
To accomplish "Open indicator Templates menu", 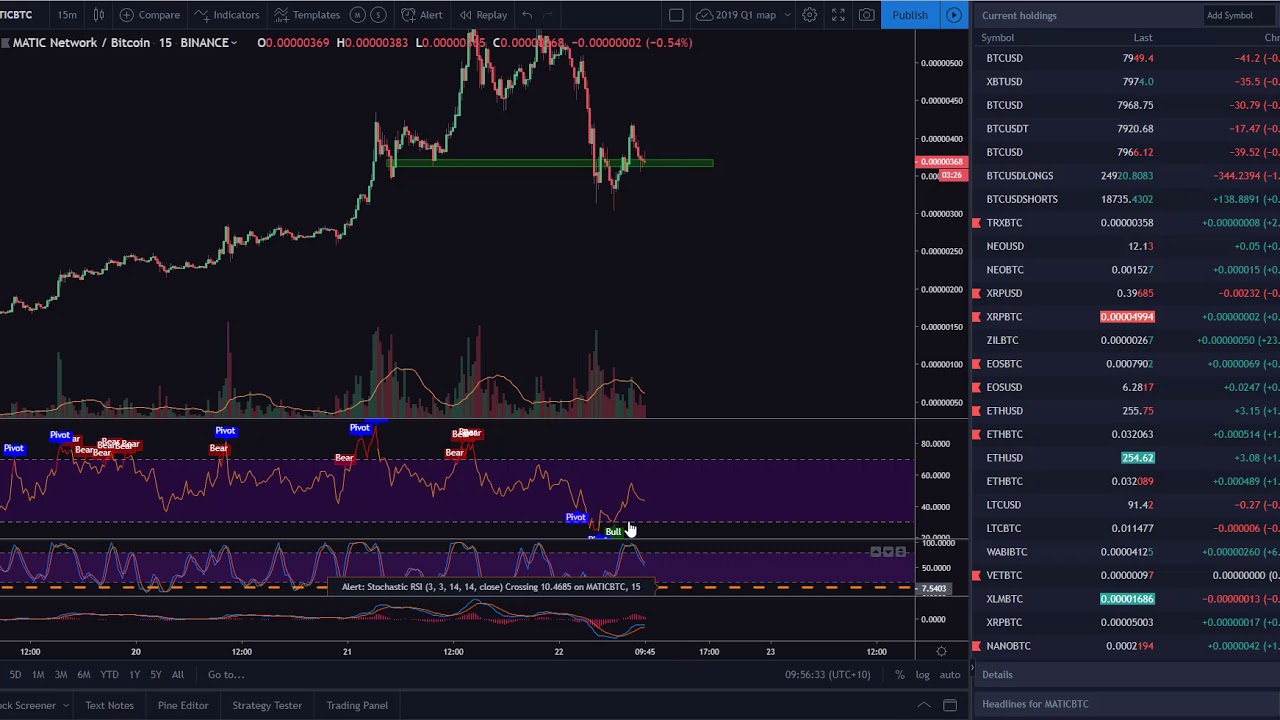I will pos(307,15).
